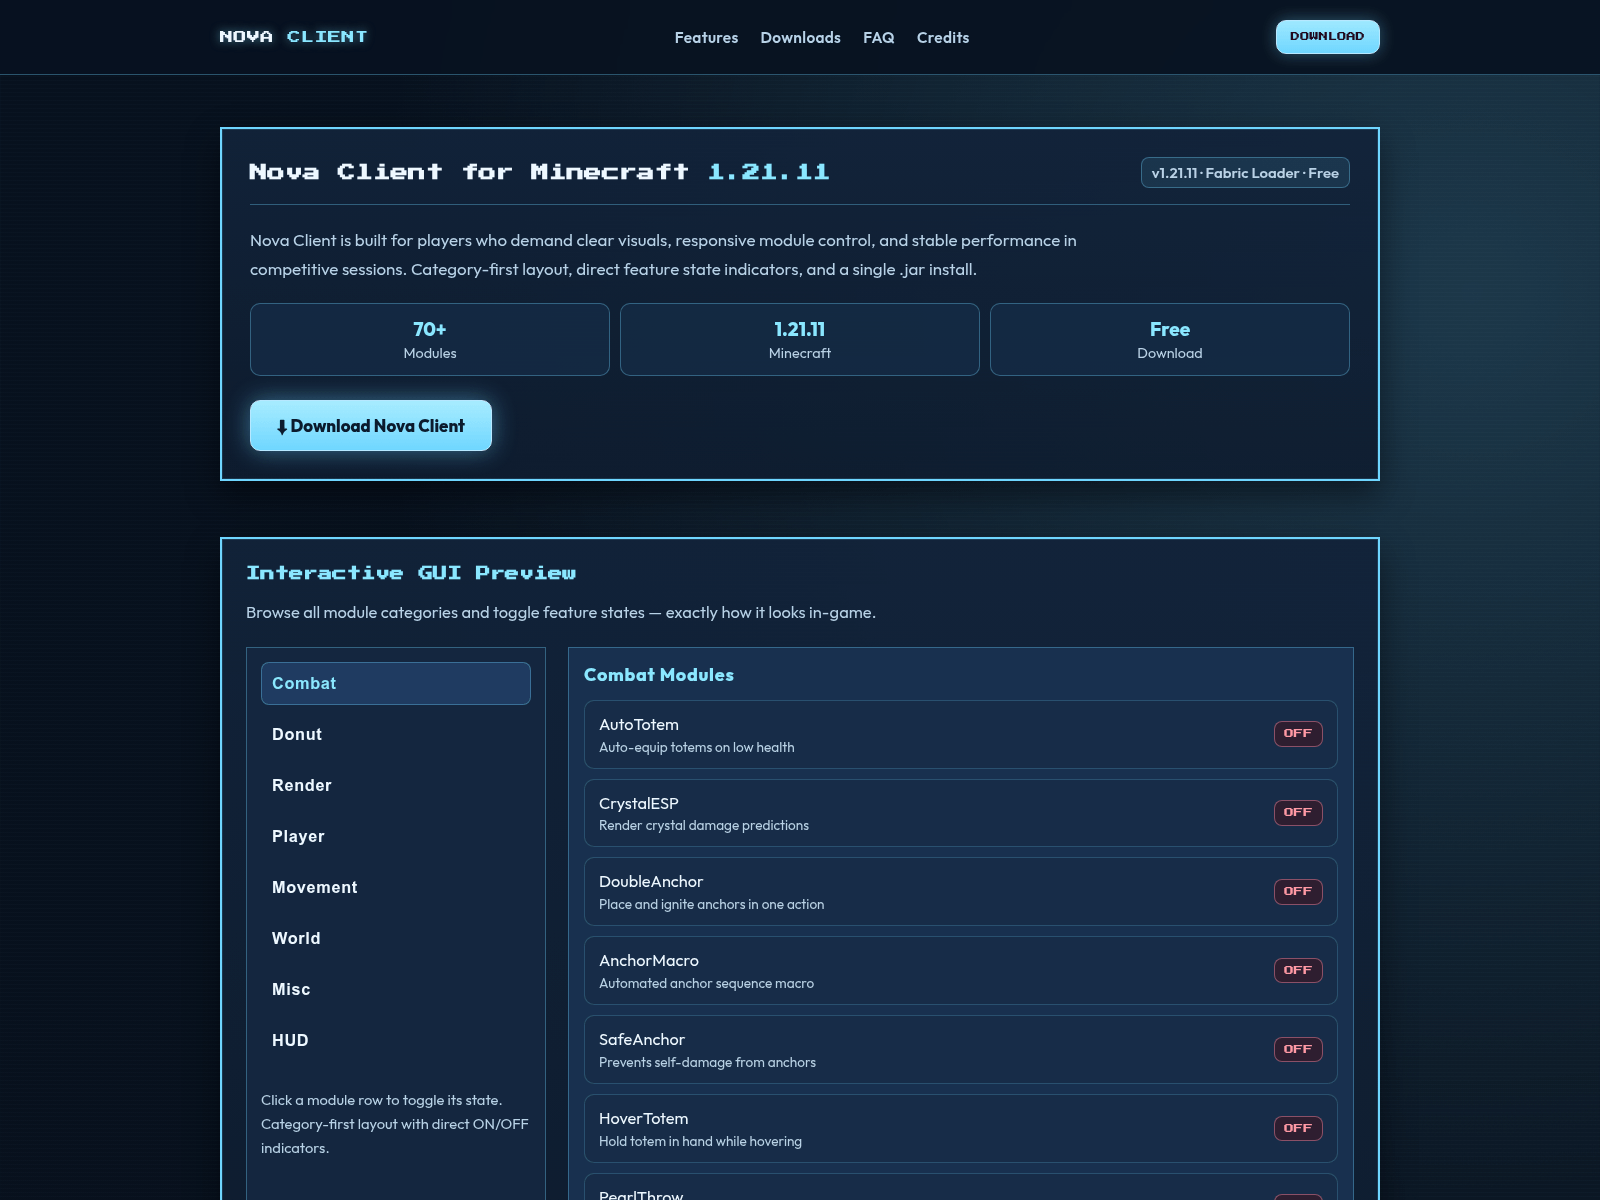Screen dimensions: 1600x1200
Task: Open the Movement category
Action: 396,887
